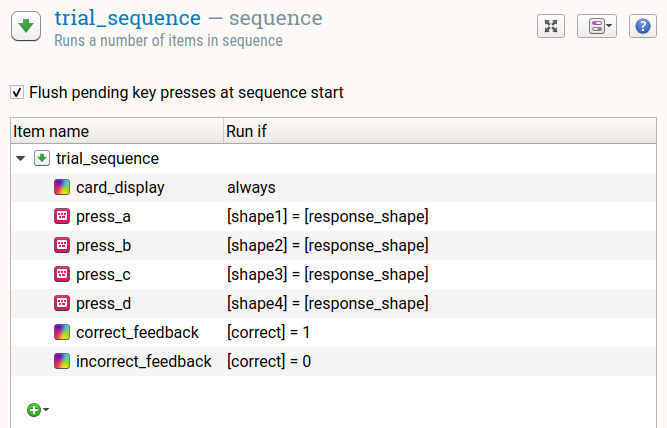The height and width of the screenshot is (428, 667).
Task: Click the 'Item name' column header
Action: coord(117,131)
